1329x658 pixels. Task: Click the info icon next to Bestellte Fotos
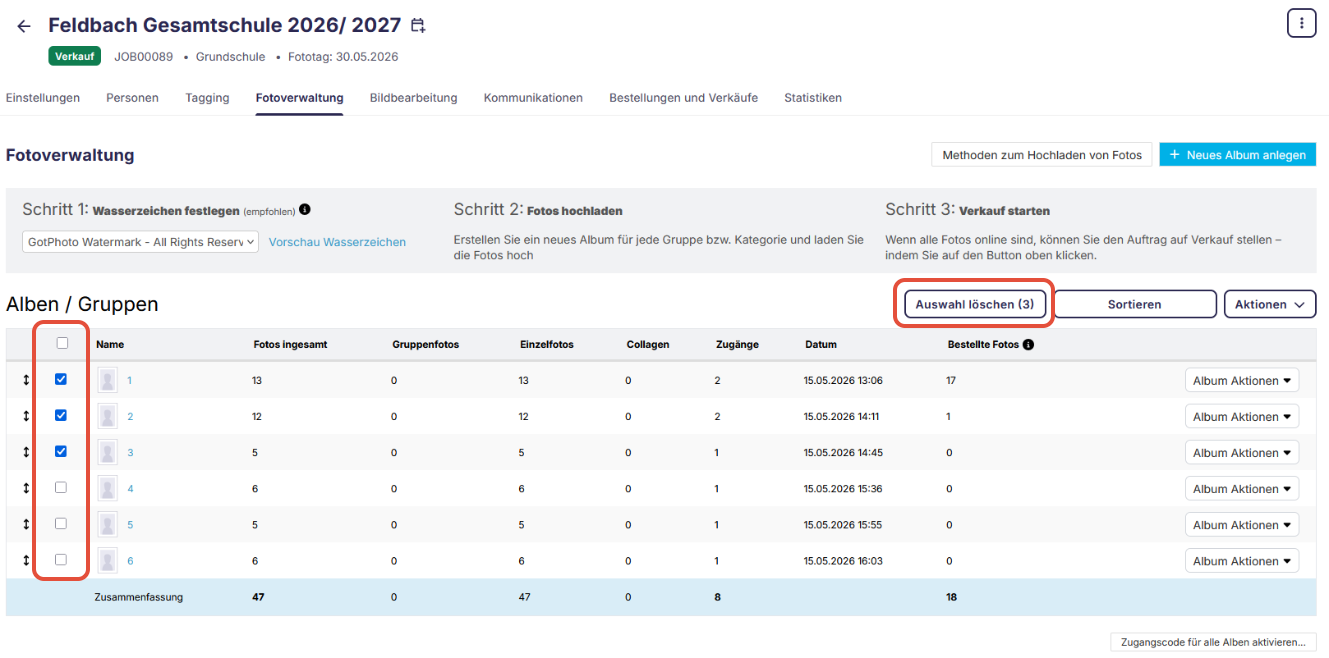[x=1028, y=345]
